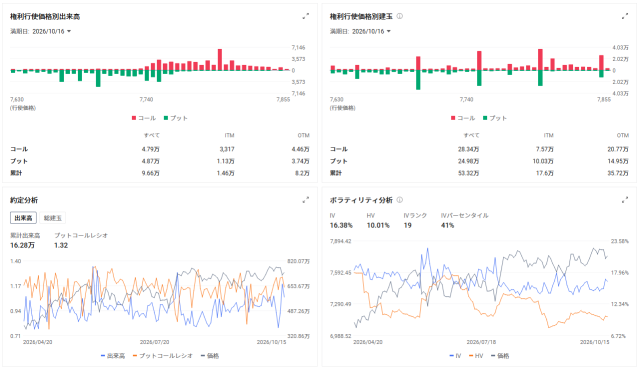Image resolution: width=640 pixels, height=369 pixels.
Task: Click the IVランク value 19
Action: 407,225
